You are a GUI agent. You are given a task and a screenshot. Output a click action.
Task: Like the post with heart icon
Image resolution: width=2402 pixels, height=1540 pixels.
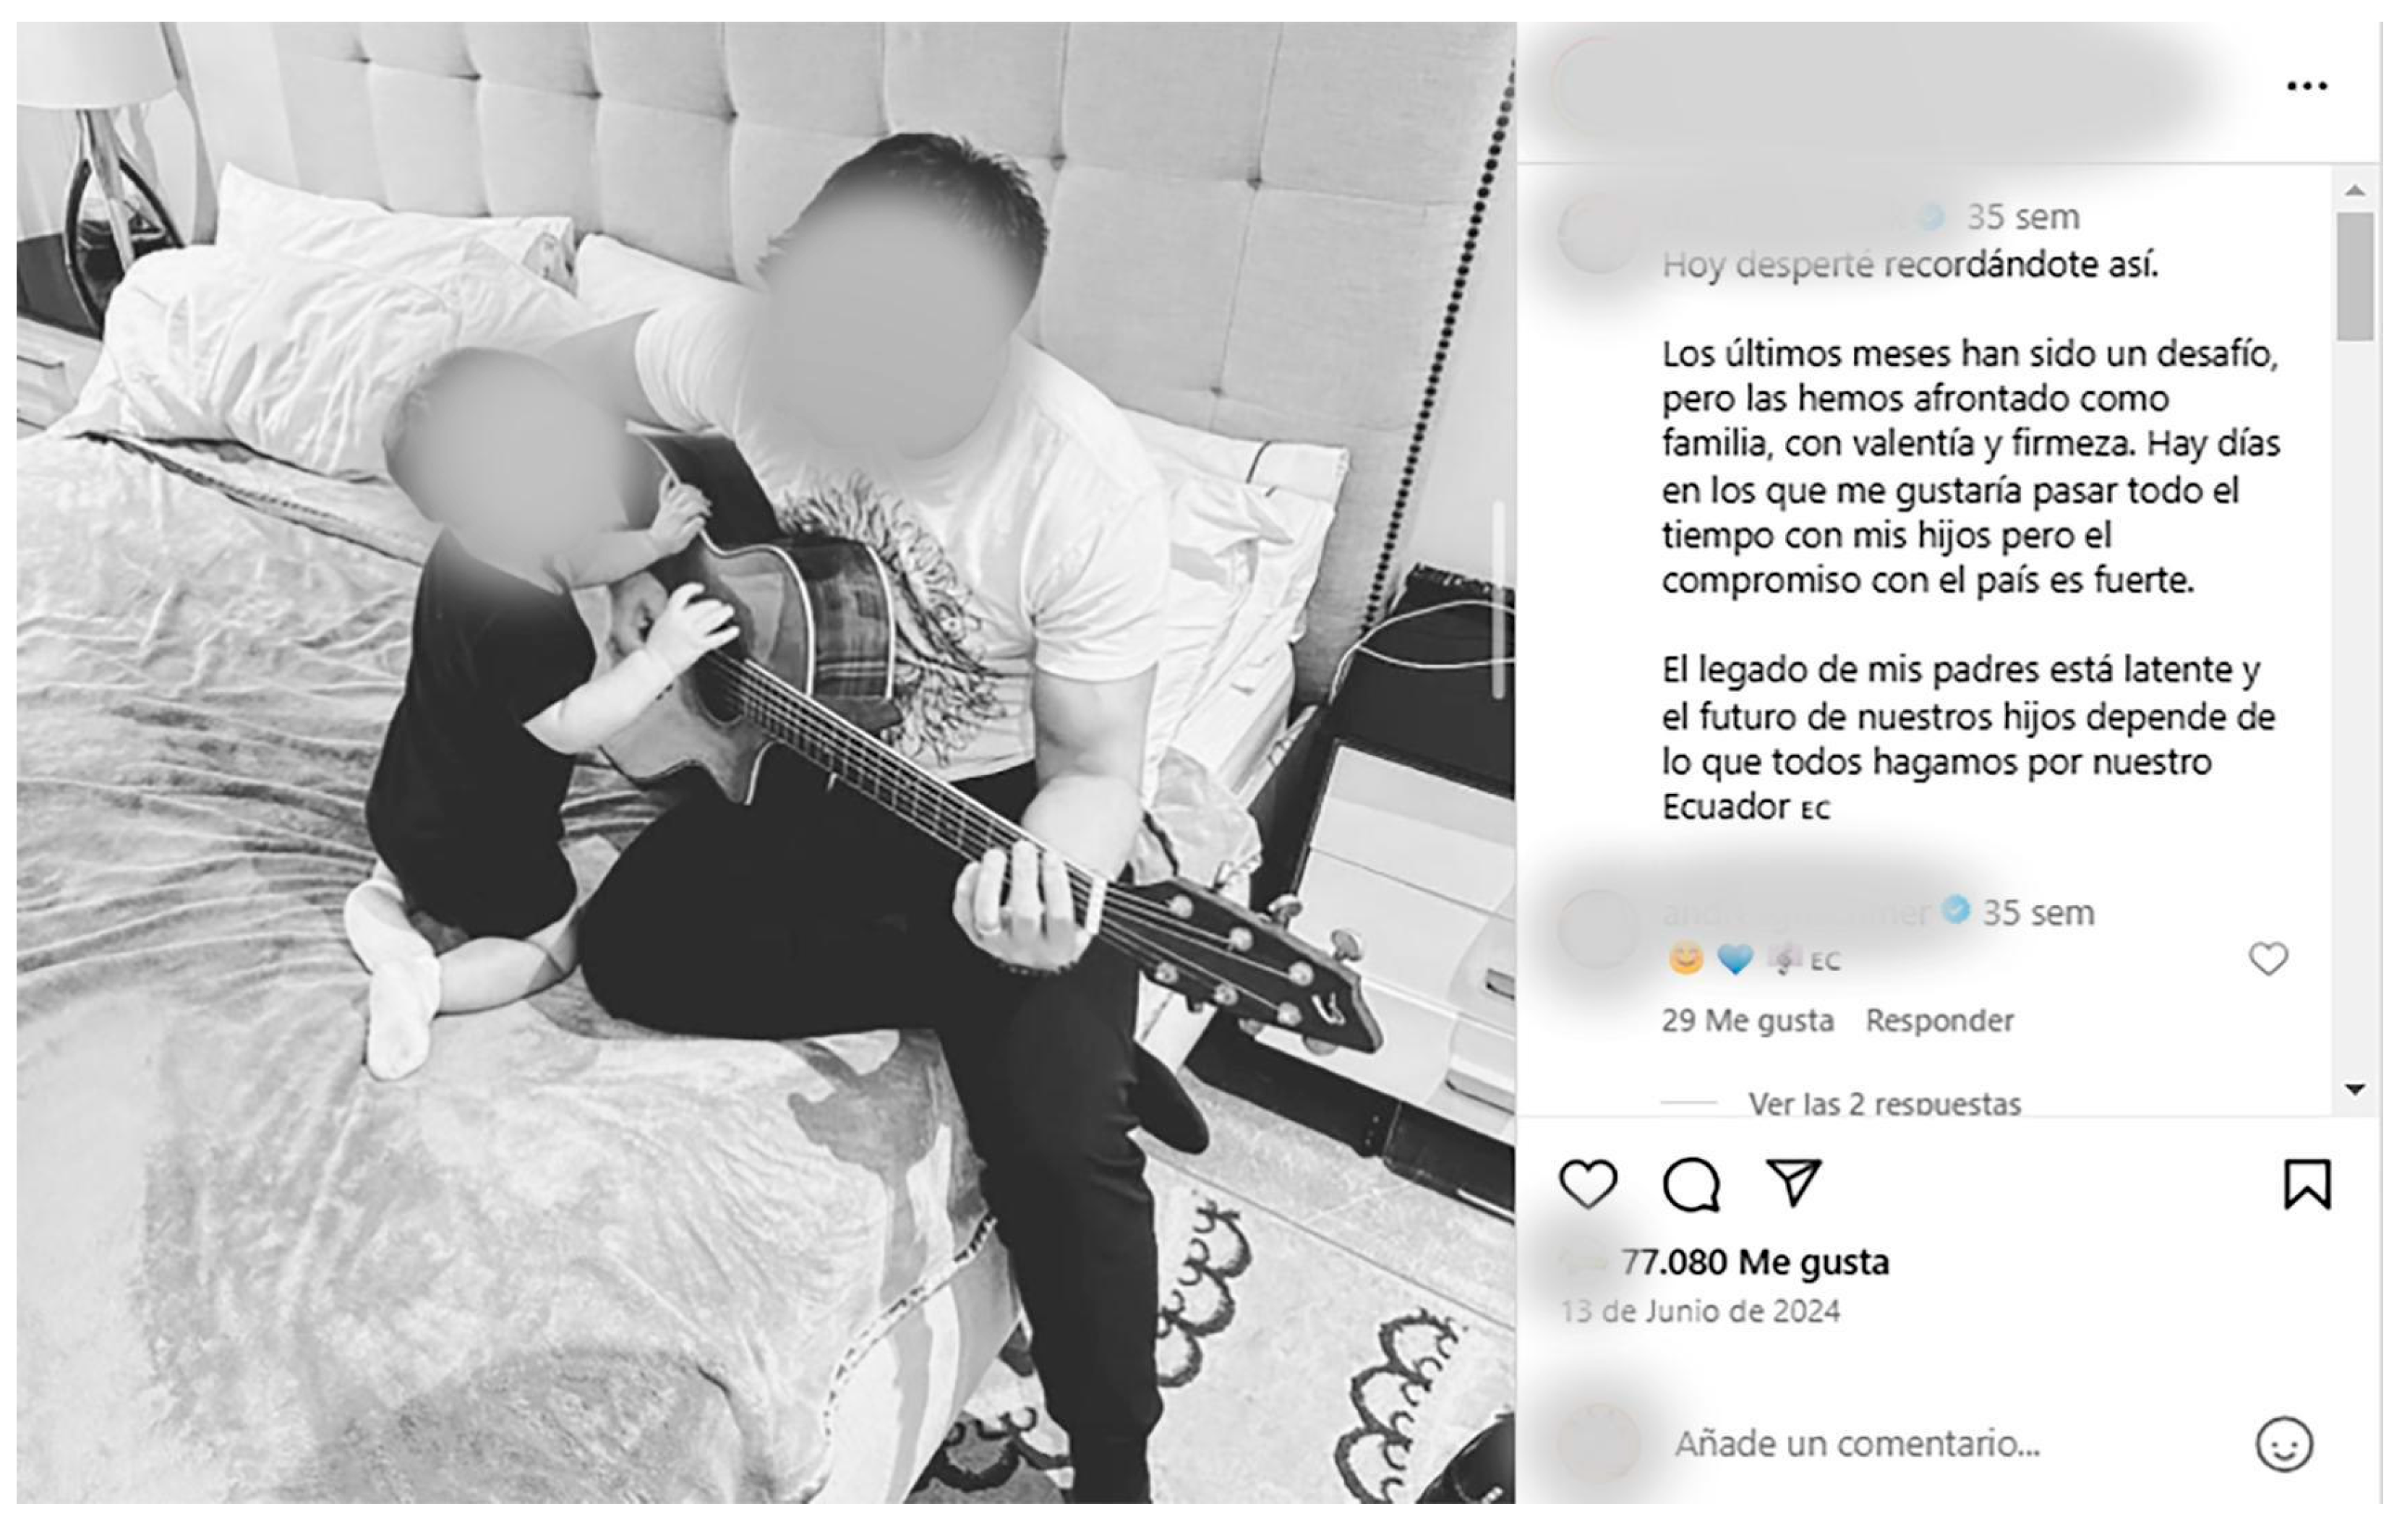tap(1587, 1184)
